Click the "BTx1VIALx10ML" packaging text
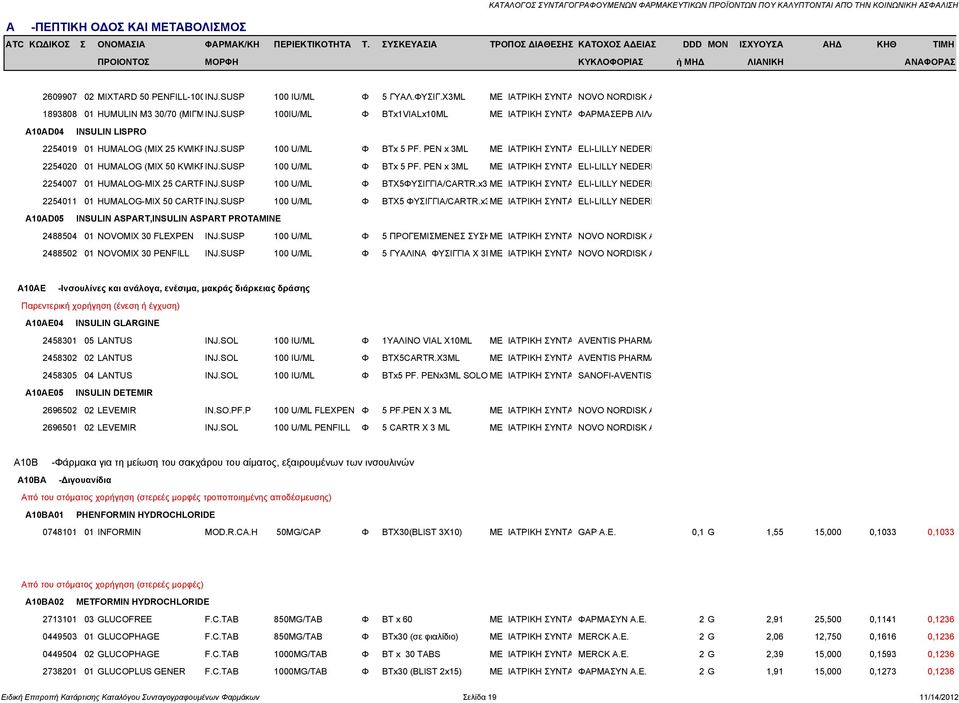The image size is (959, 703). pos(415,114)
